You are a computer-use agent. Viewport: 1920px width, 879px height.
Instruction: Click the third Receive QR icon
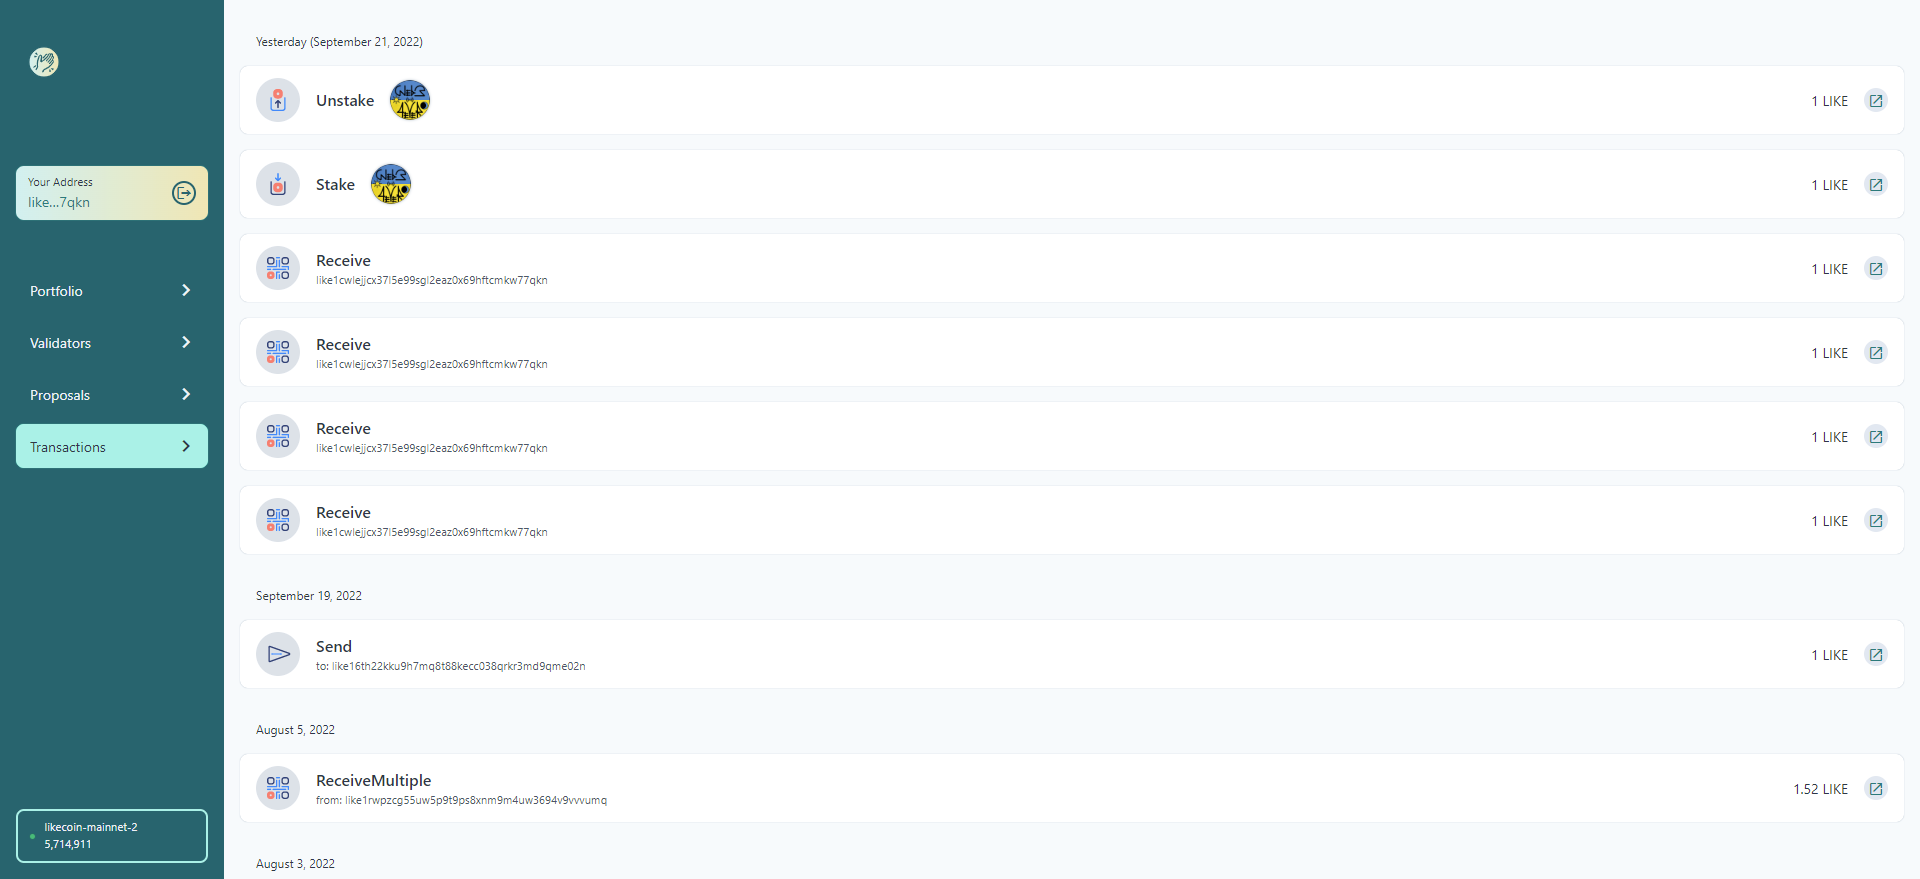tap(278, 436)
